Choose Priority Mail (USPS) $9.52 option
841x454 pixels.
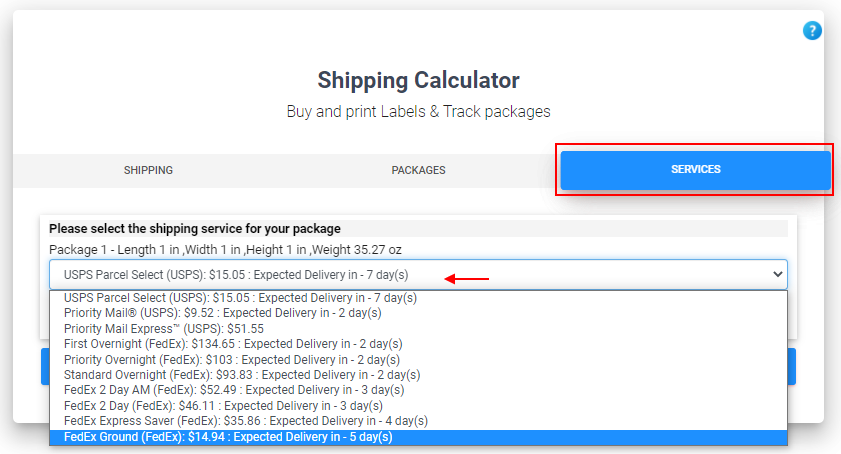(x=418, y=313)
